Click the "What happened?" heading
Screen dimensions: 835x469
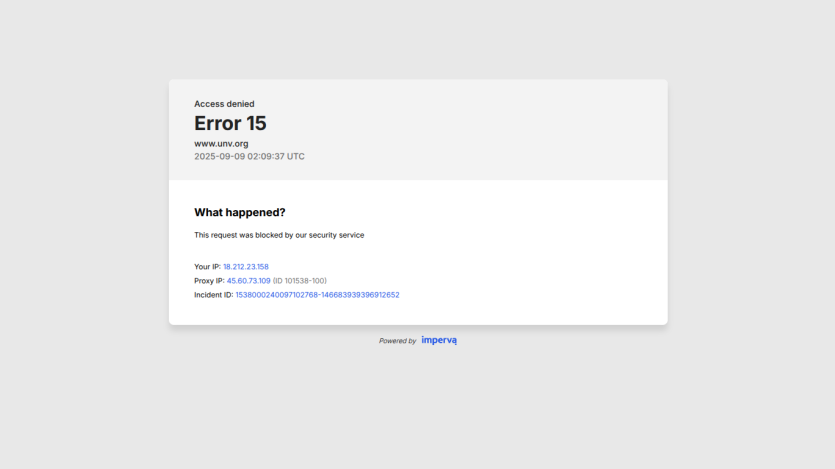click(240, 212)
